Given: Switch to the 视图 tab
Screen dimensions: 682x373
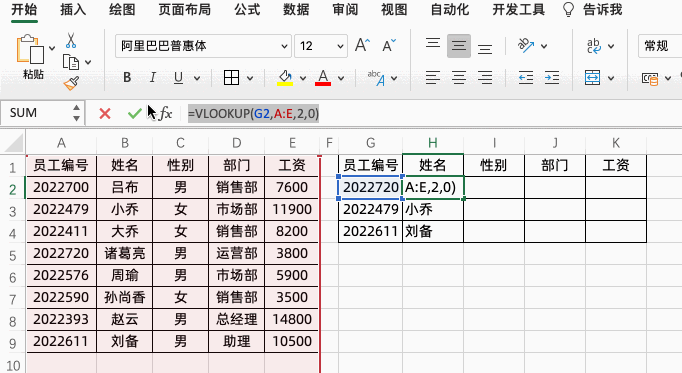Looking at the screenshot, I should (x=394, y=10).
